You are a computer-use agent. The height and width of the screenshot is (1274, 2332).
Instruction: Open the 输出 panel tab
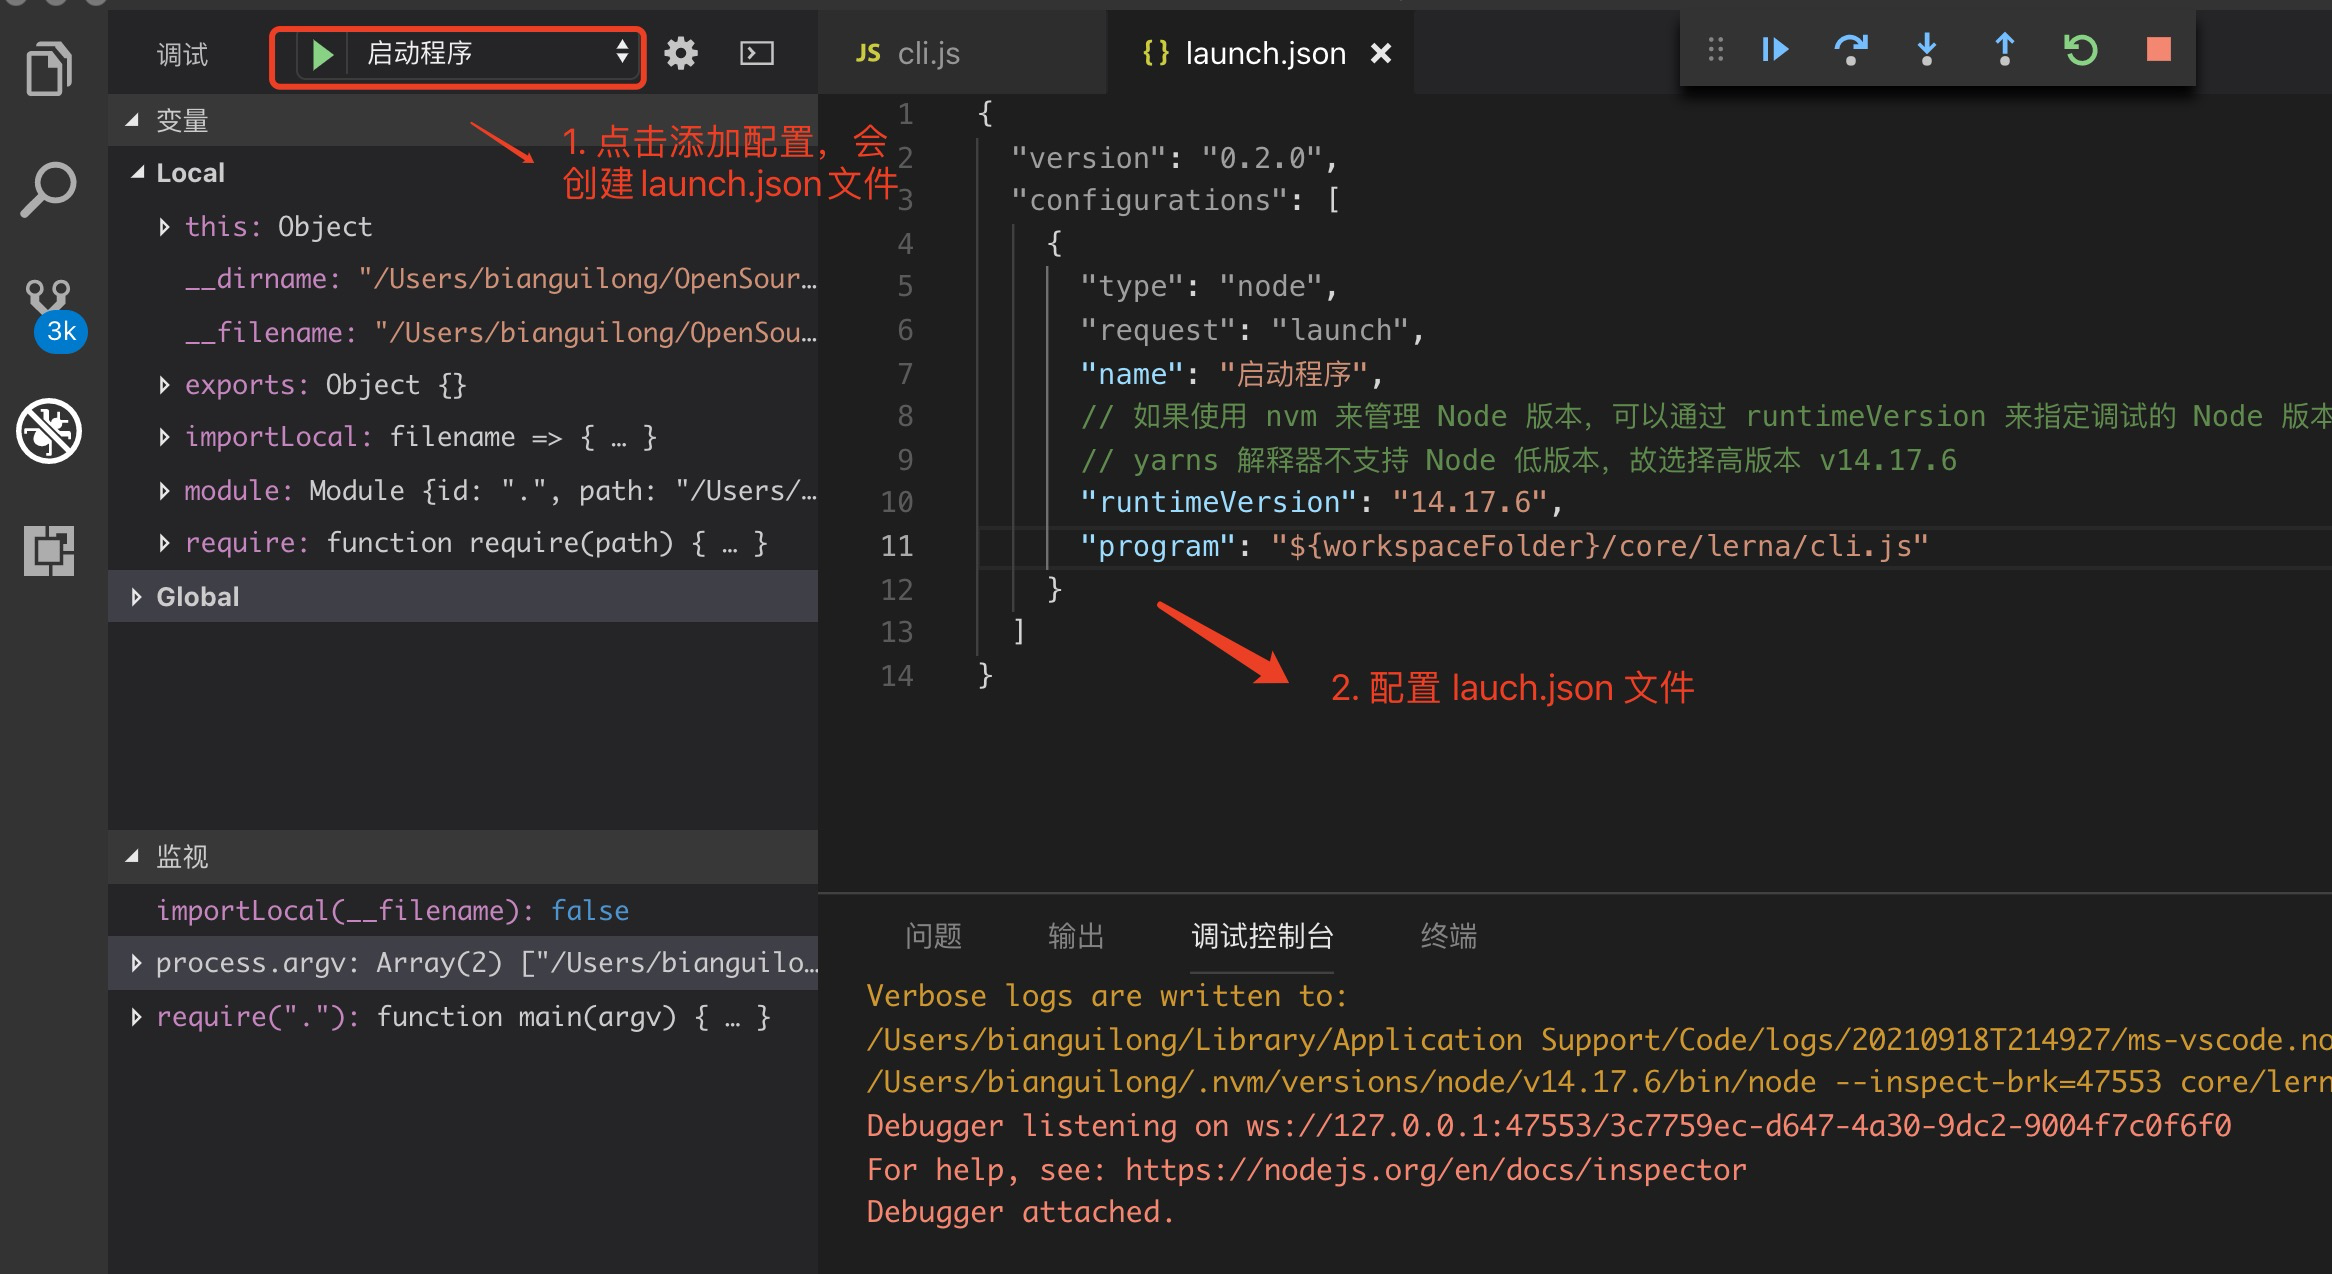point(1076,936)
